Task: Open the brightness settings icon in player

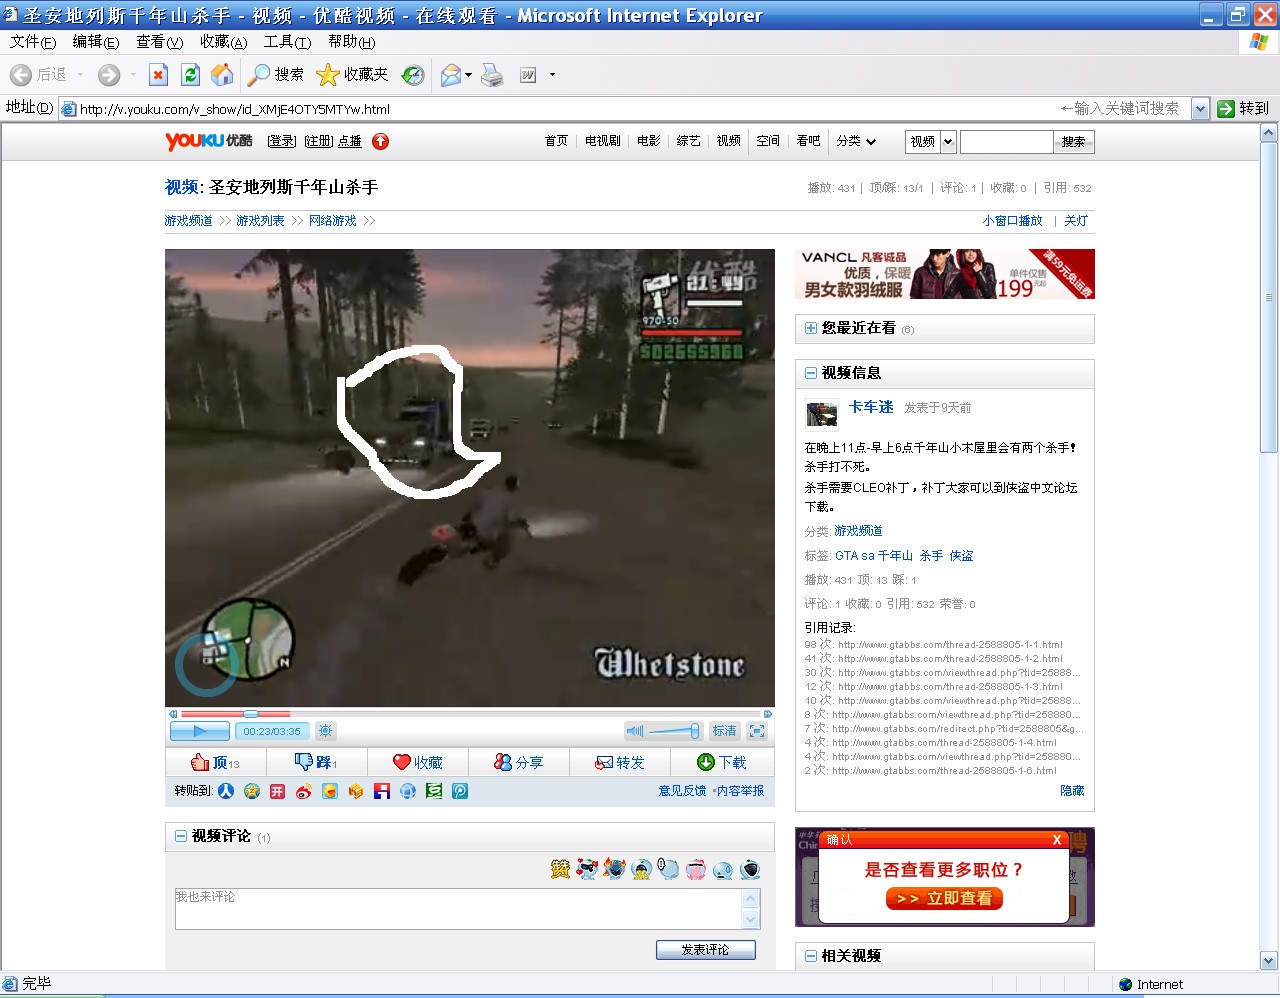Action: [325, 731]
